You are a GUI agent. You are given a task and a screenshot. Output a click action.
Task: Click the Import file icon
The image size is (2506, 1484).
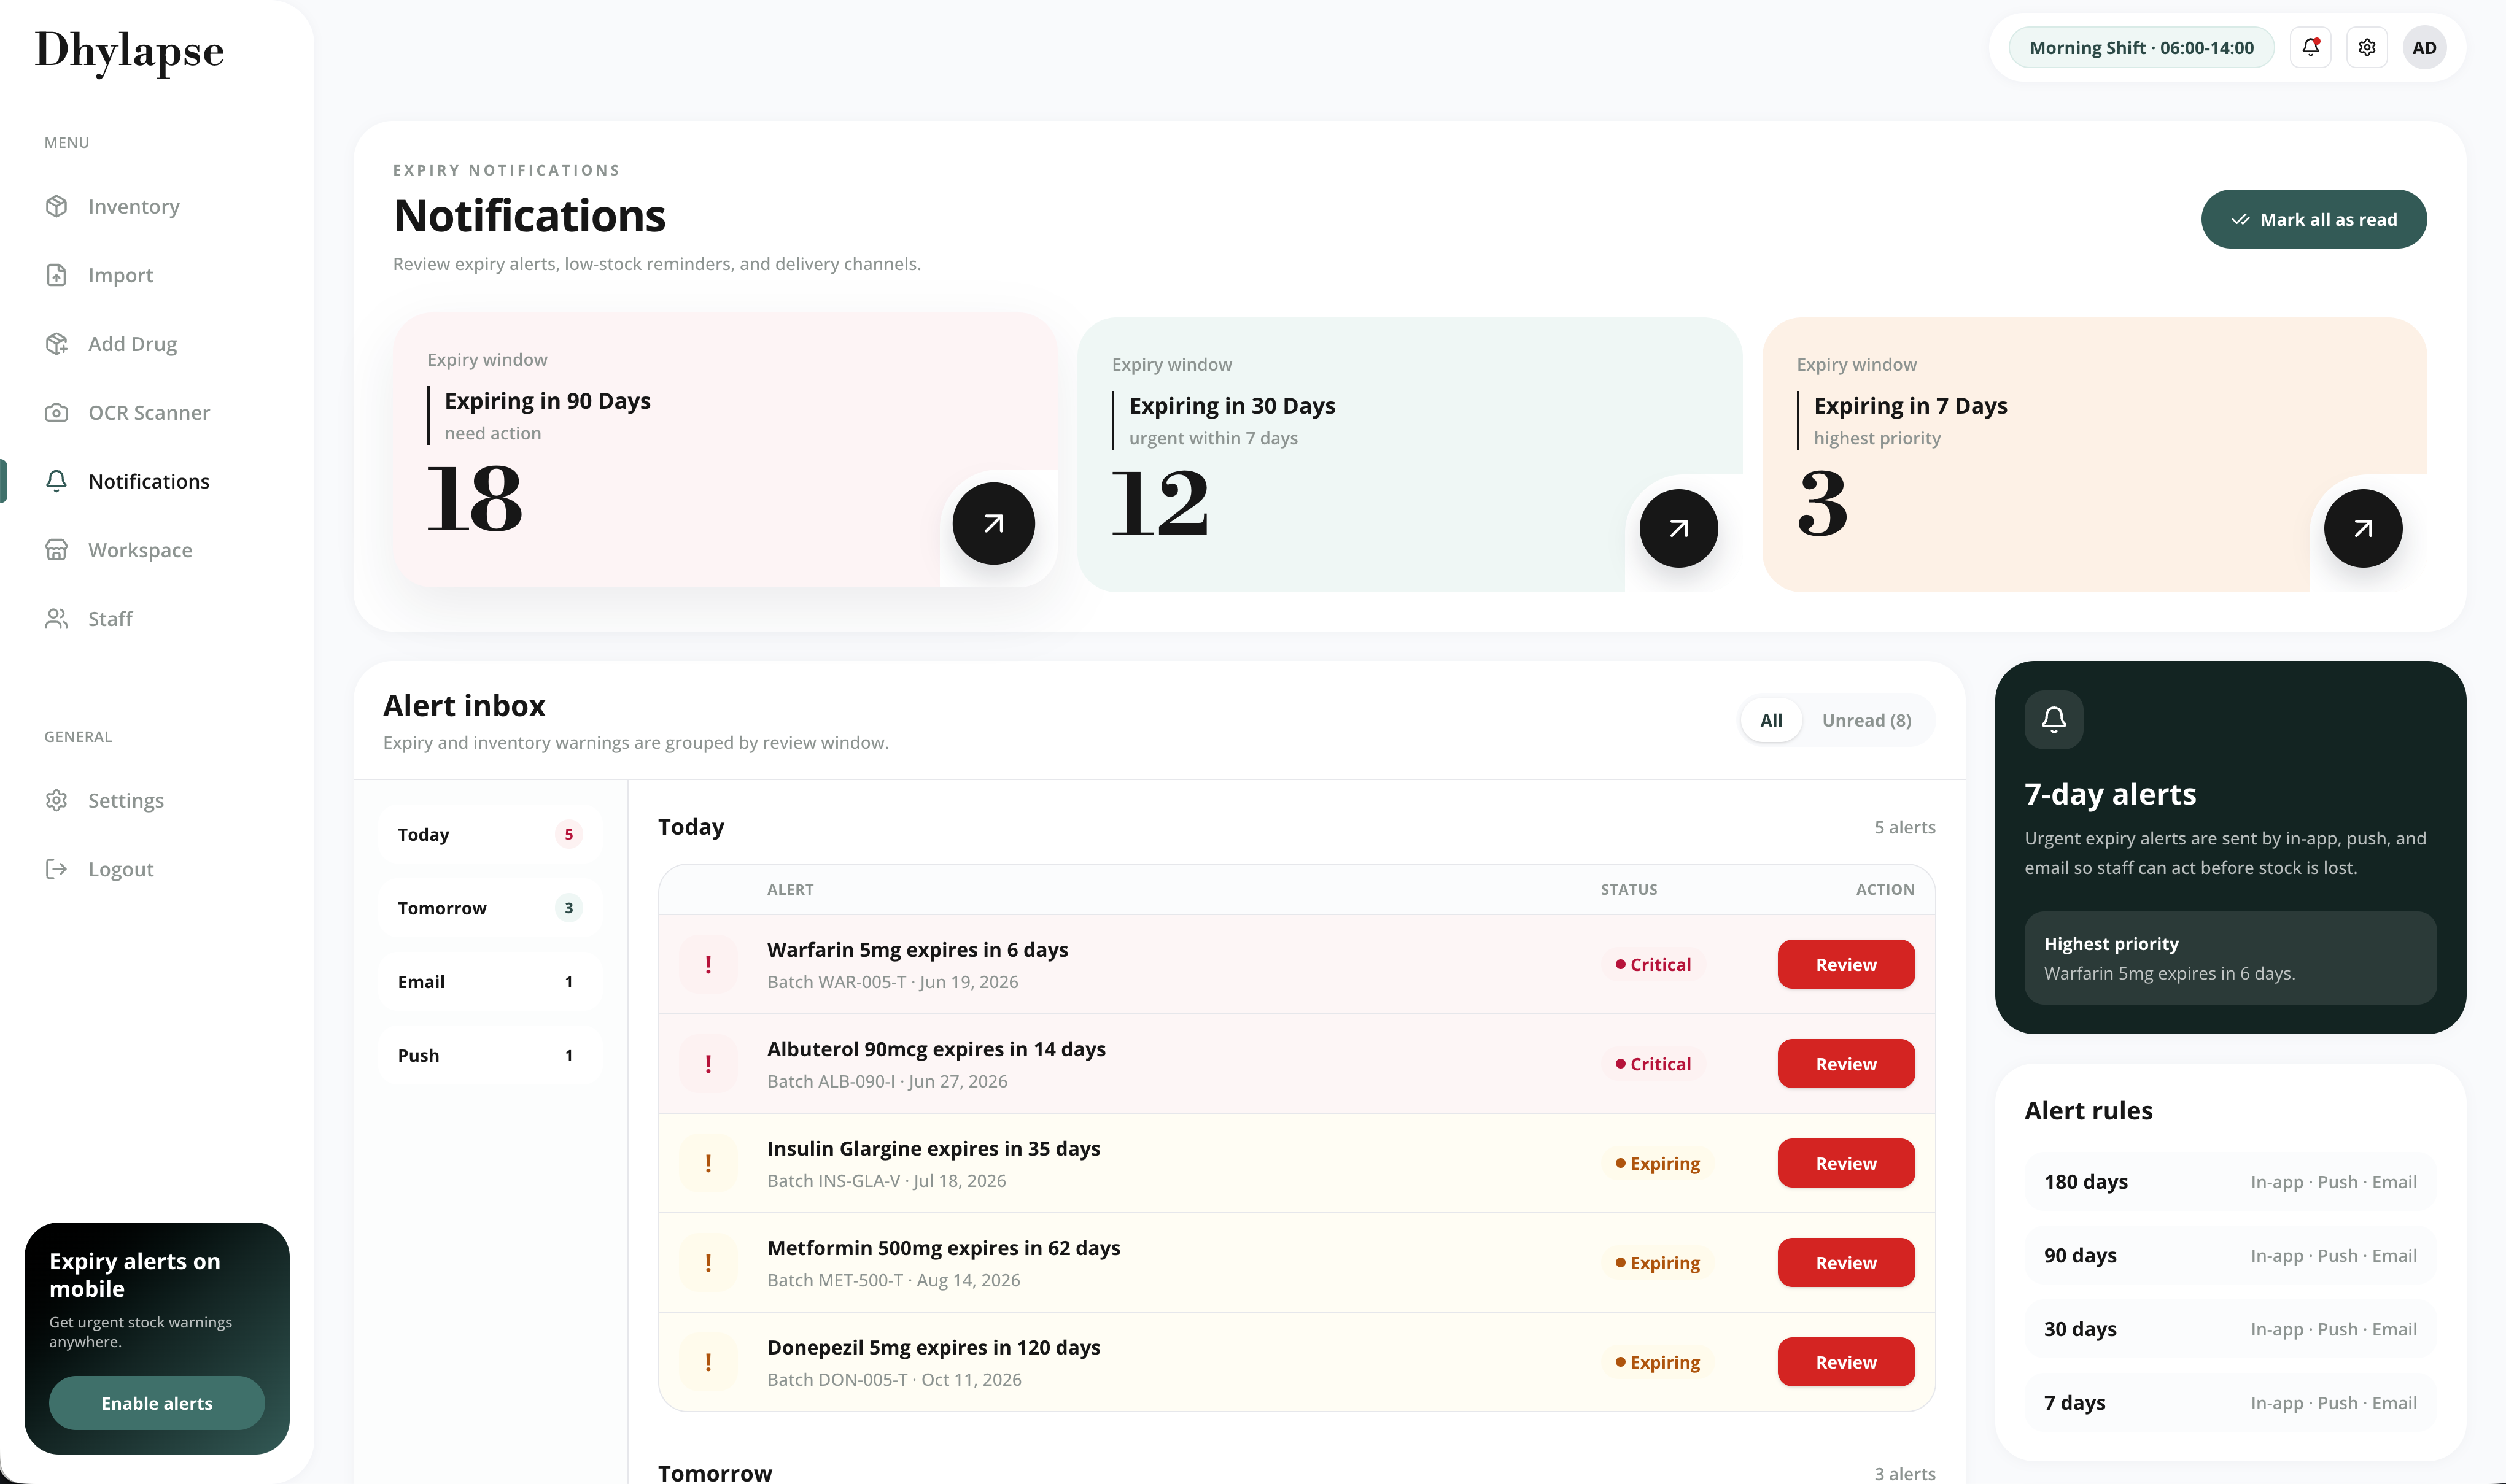click(x=57, y=275)
